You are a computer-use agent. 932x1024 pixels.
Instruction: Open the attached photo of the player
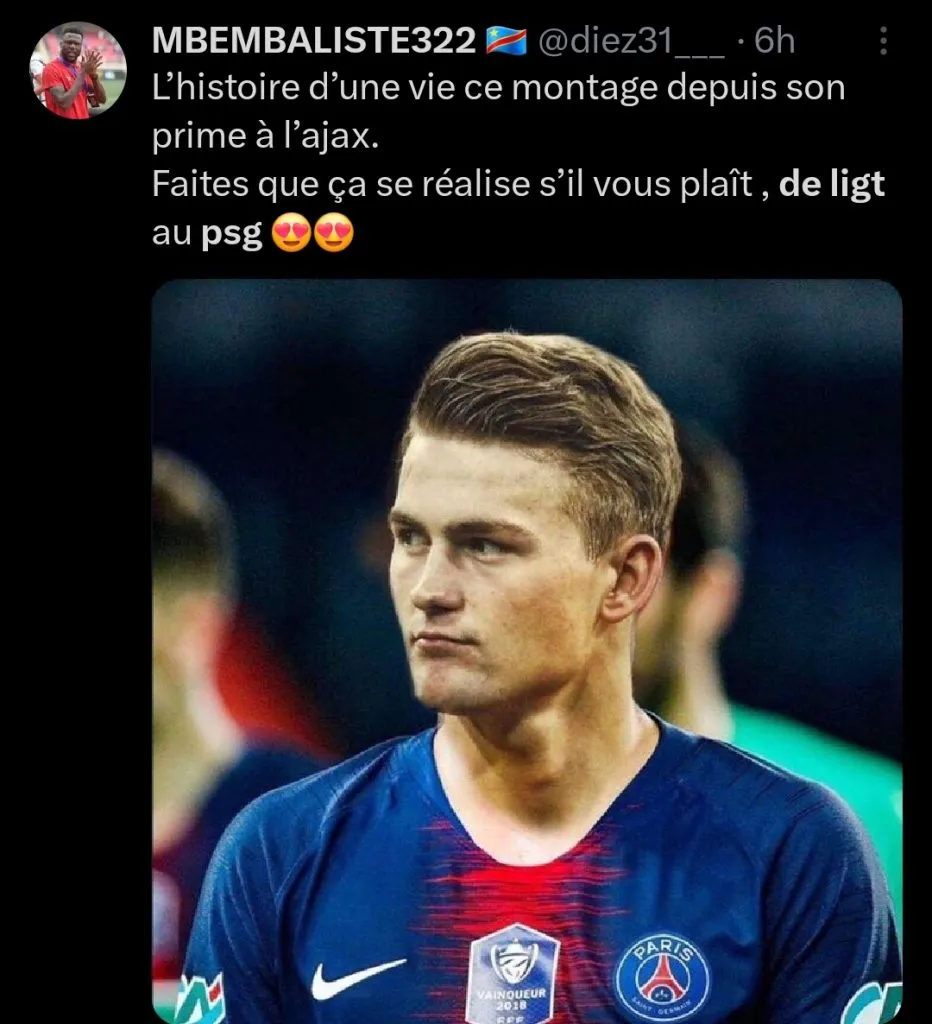click(x=527, y=651)
